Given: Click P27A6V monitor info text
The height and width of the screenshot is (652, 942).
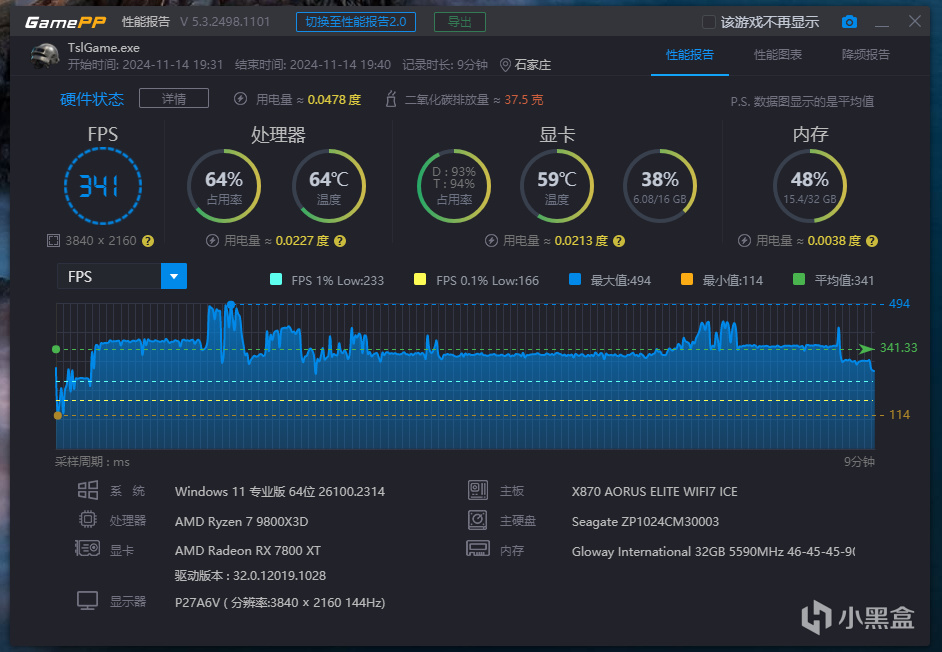Looking at the screenshot, I should click(x=280, y=602).
